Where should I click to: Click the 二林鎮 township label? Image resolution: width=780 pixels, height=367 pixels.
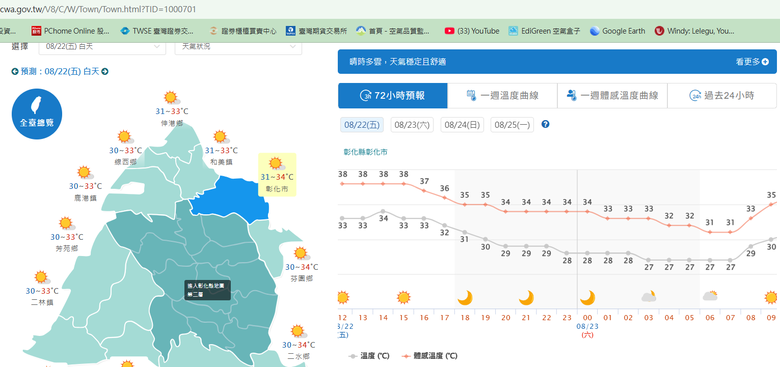click(x=42, y=302)
